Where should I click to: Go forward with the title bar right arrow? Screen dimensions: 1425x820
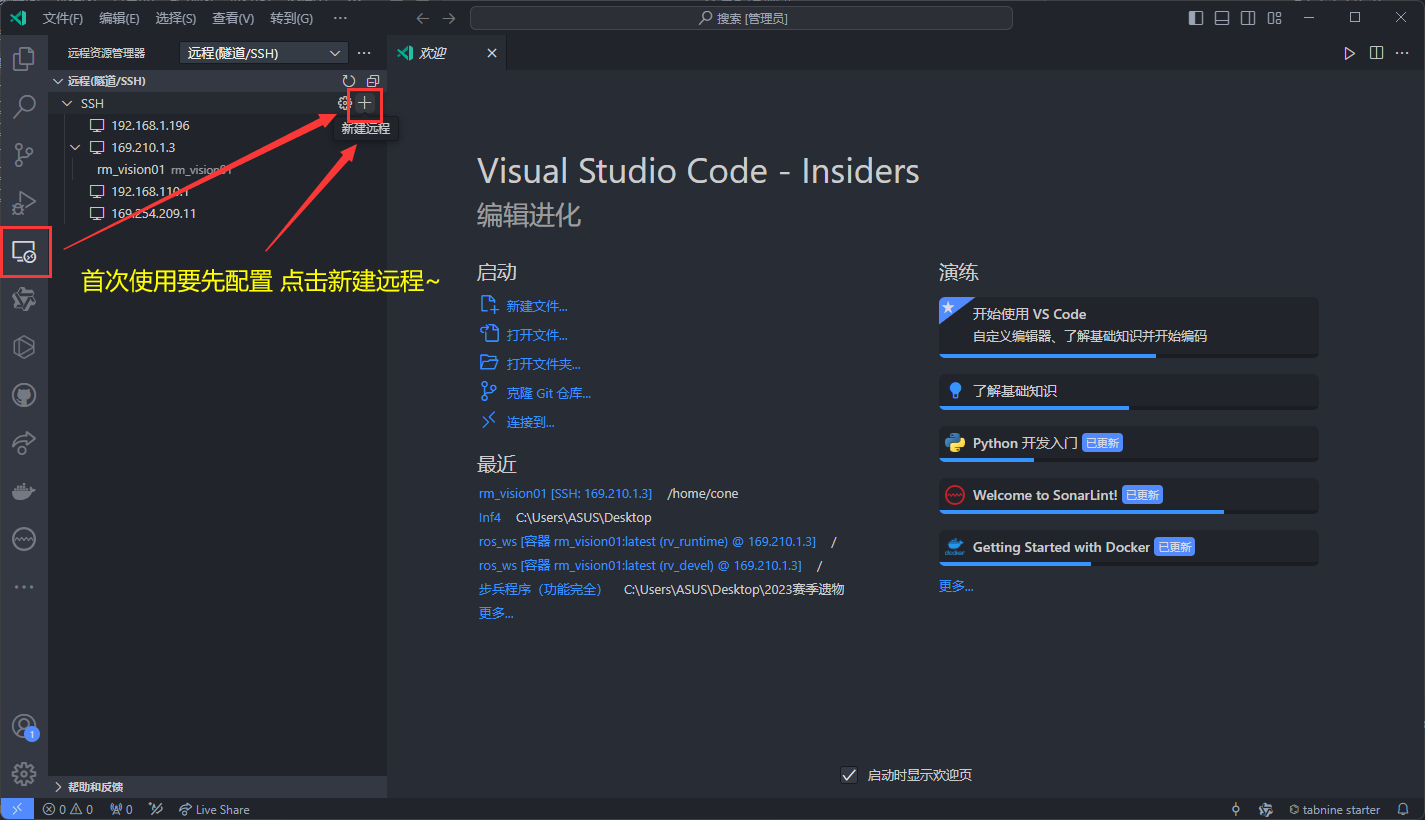[449, 18]
